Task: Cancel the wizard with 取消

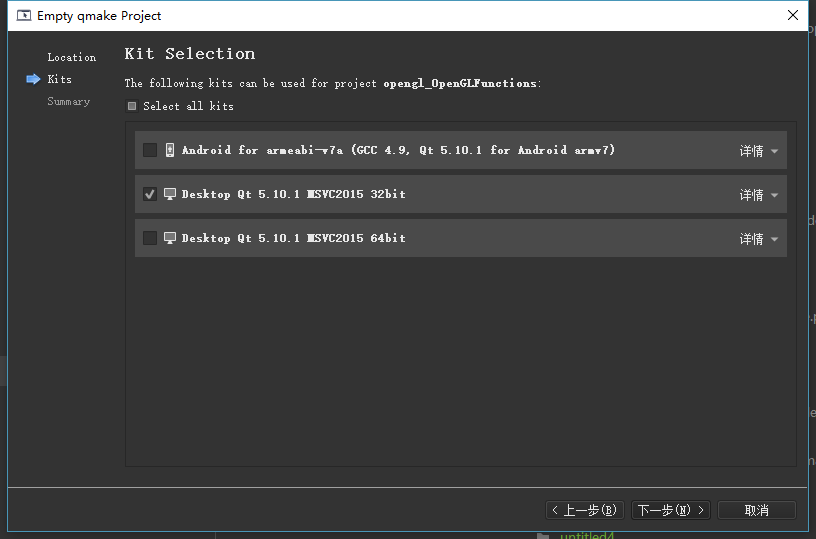Action: 757,510
